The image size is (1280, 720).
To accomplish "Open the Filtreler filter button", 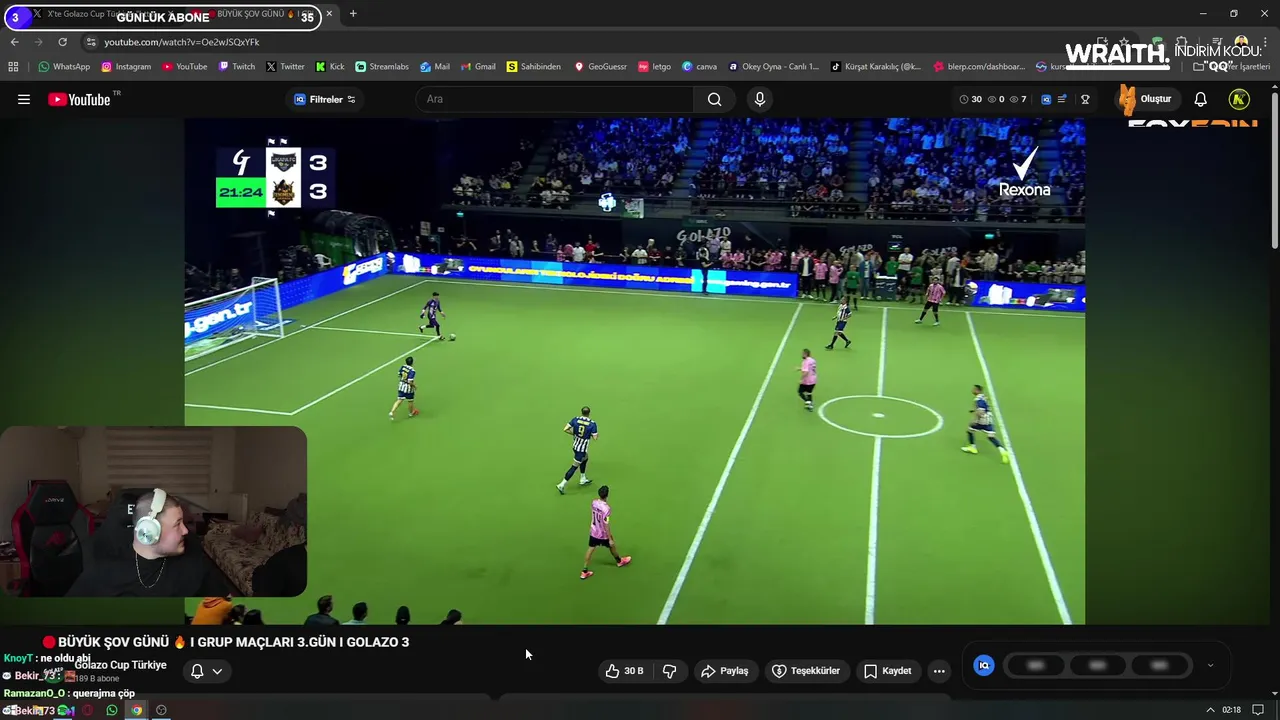I will click(x=325, y=99).
